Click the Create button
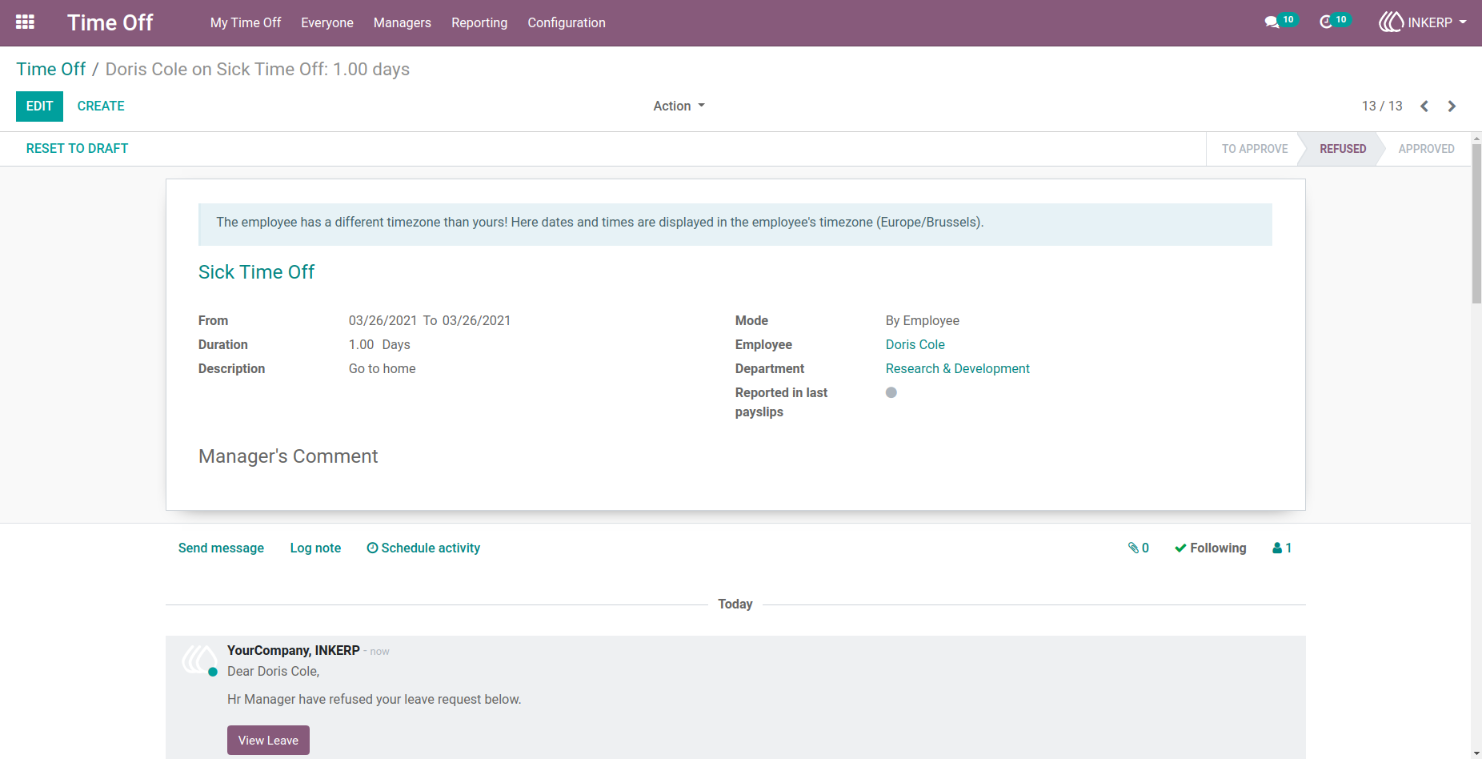This screenshot has height=759, width=1482. click(101, 106)
